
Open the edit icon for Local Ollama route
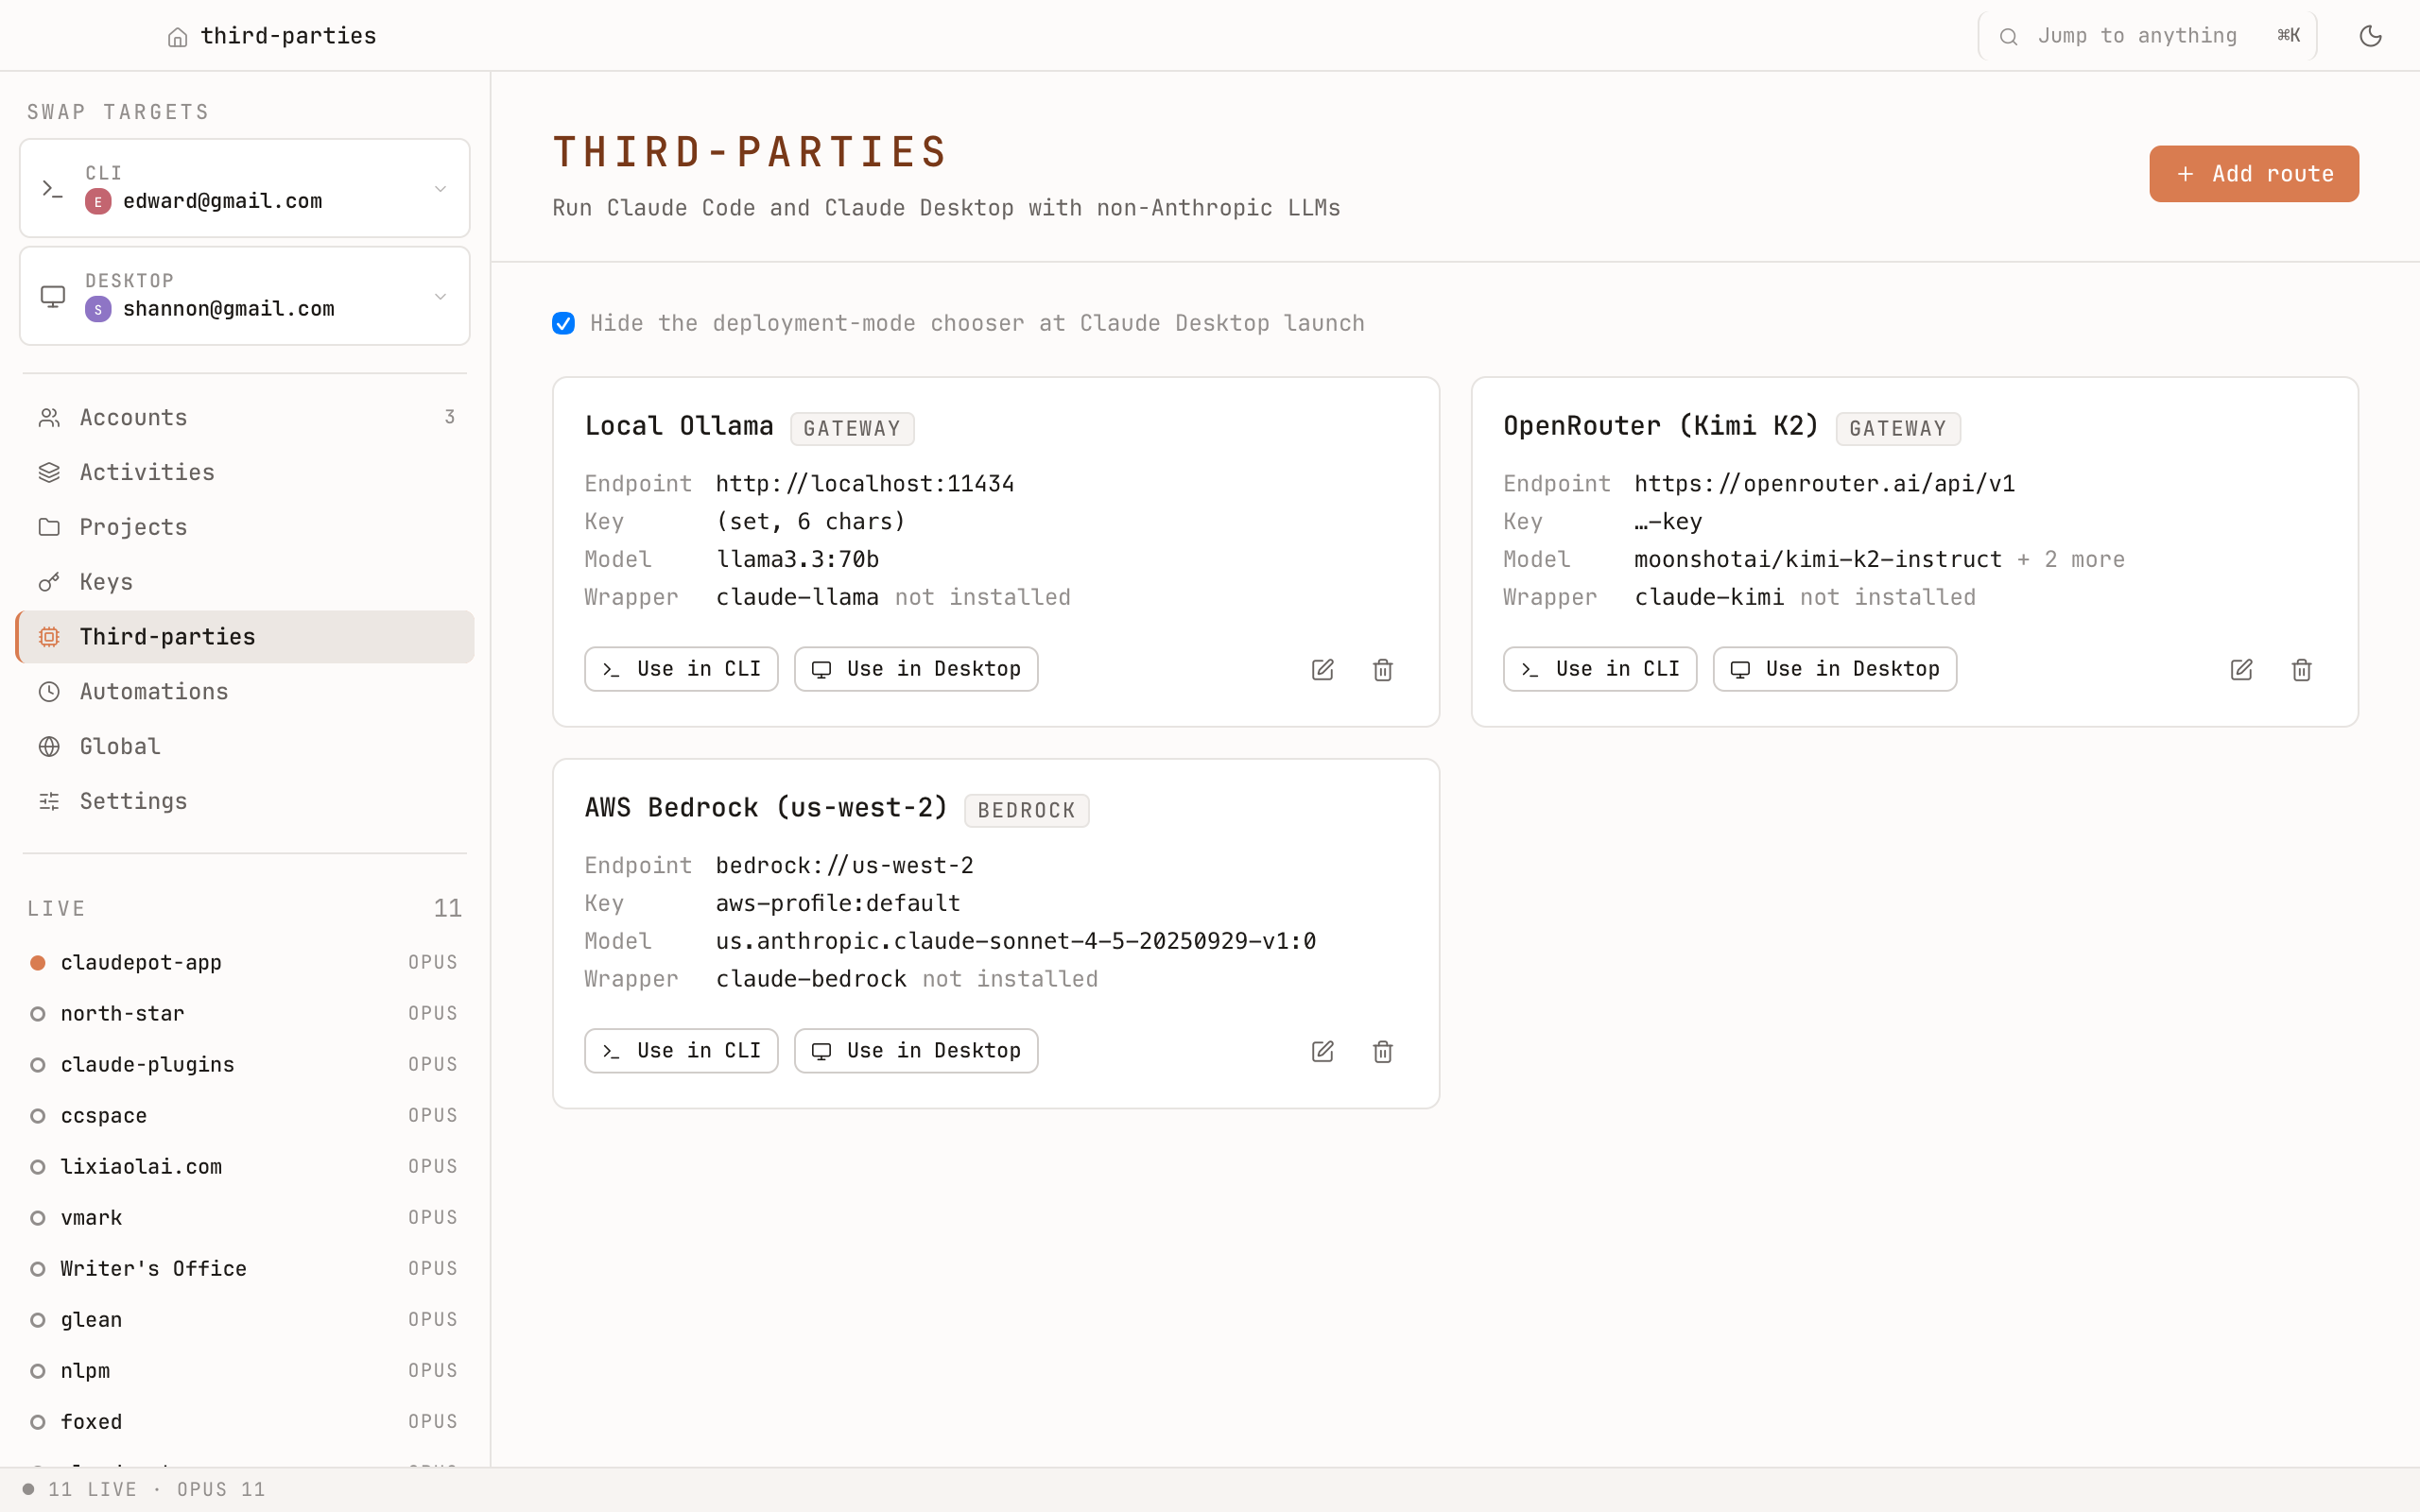pyautogui.click(x=1322, y=669)
